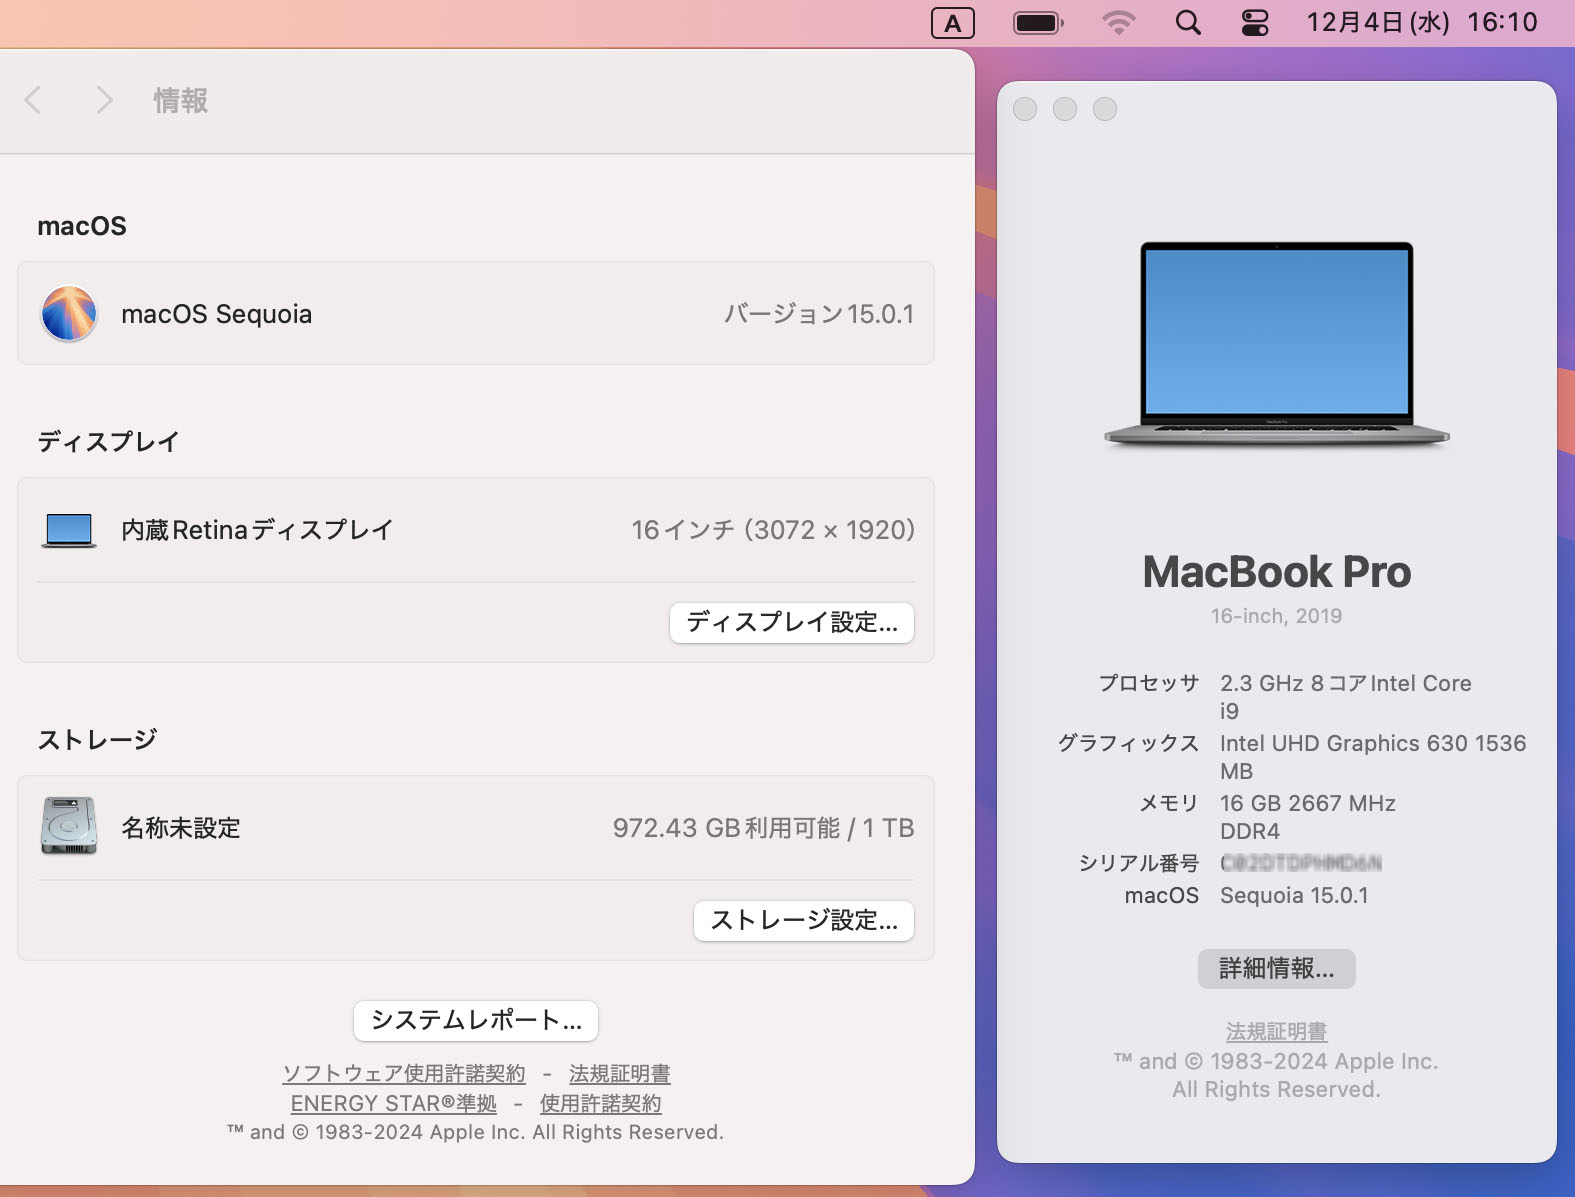Open 使用許諾契約 link

pos(601,1104)
